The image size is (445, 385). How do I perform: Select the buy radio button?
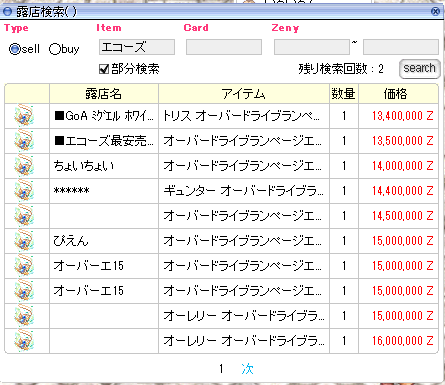(x=55, y=49)
